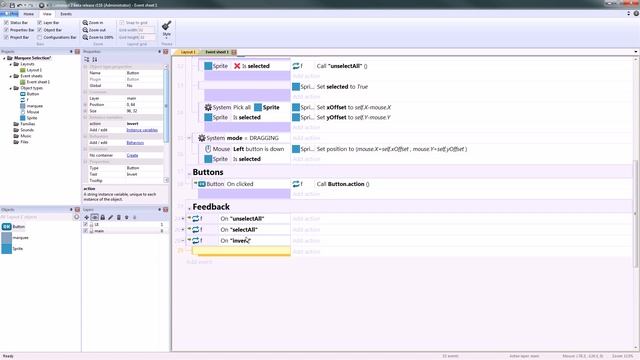Open the Instance variables link in Properties
This screenshot has height=360, width=640.
[x=142, y=130]
